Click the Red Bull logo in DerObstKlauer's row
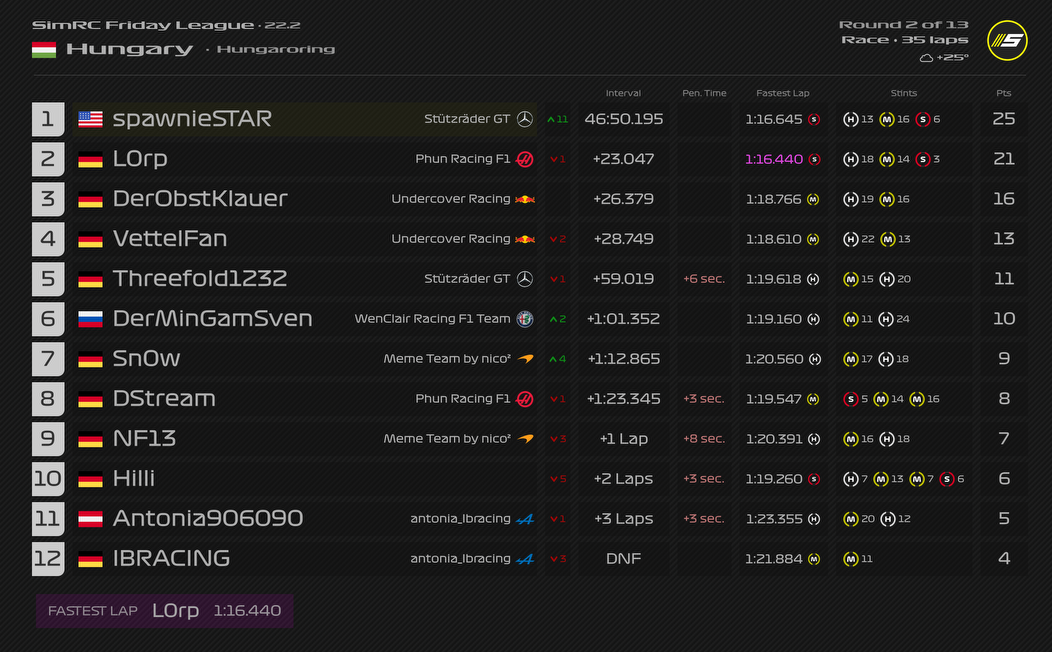Viewport: 1052px width, 652px height. coord(525,199)
